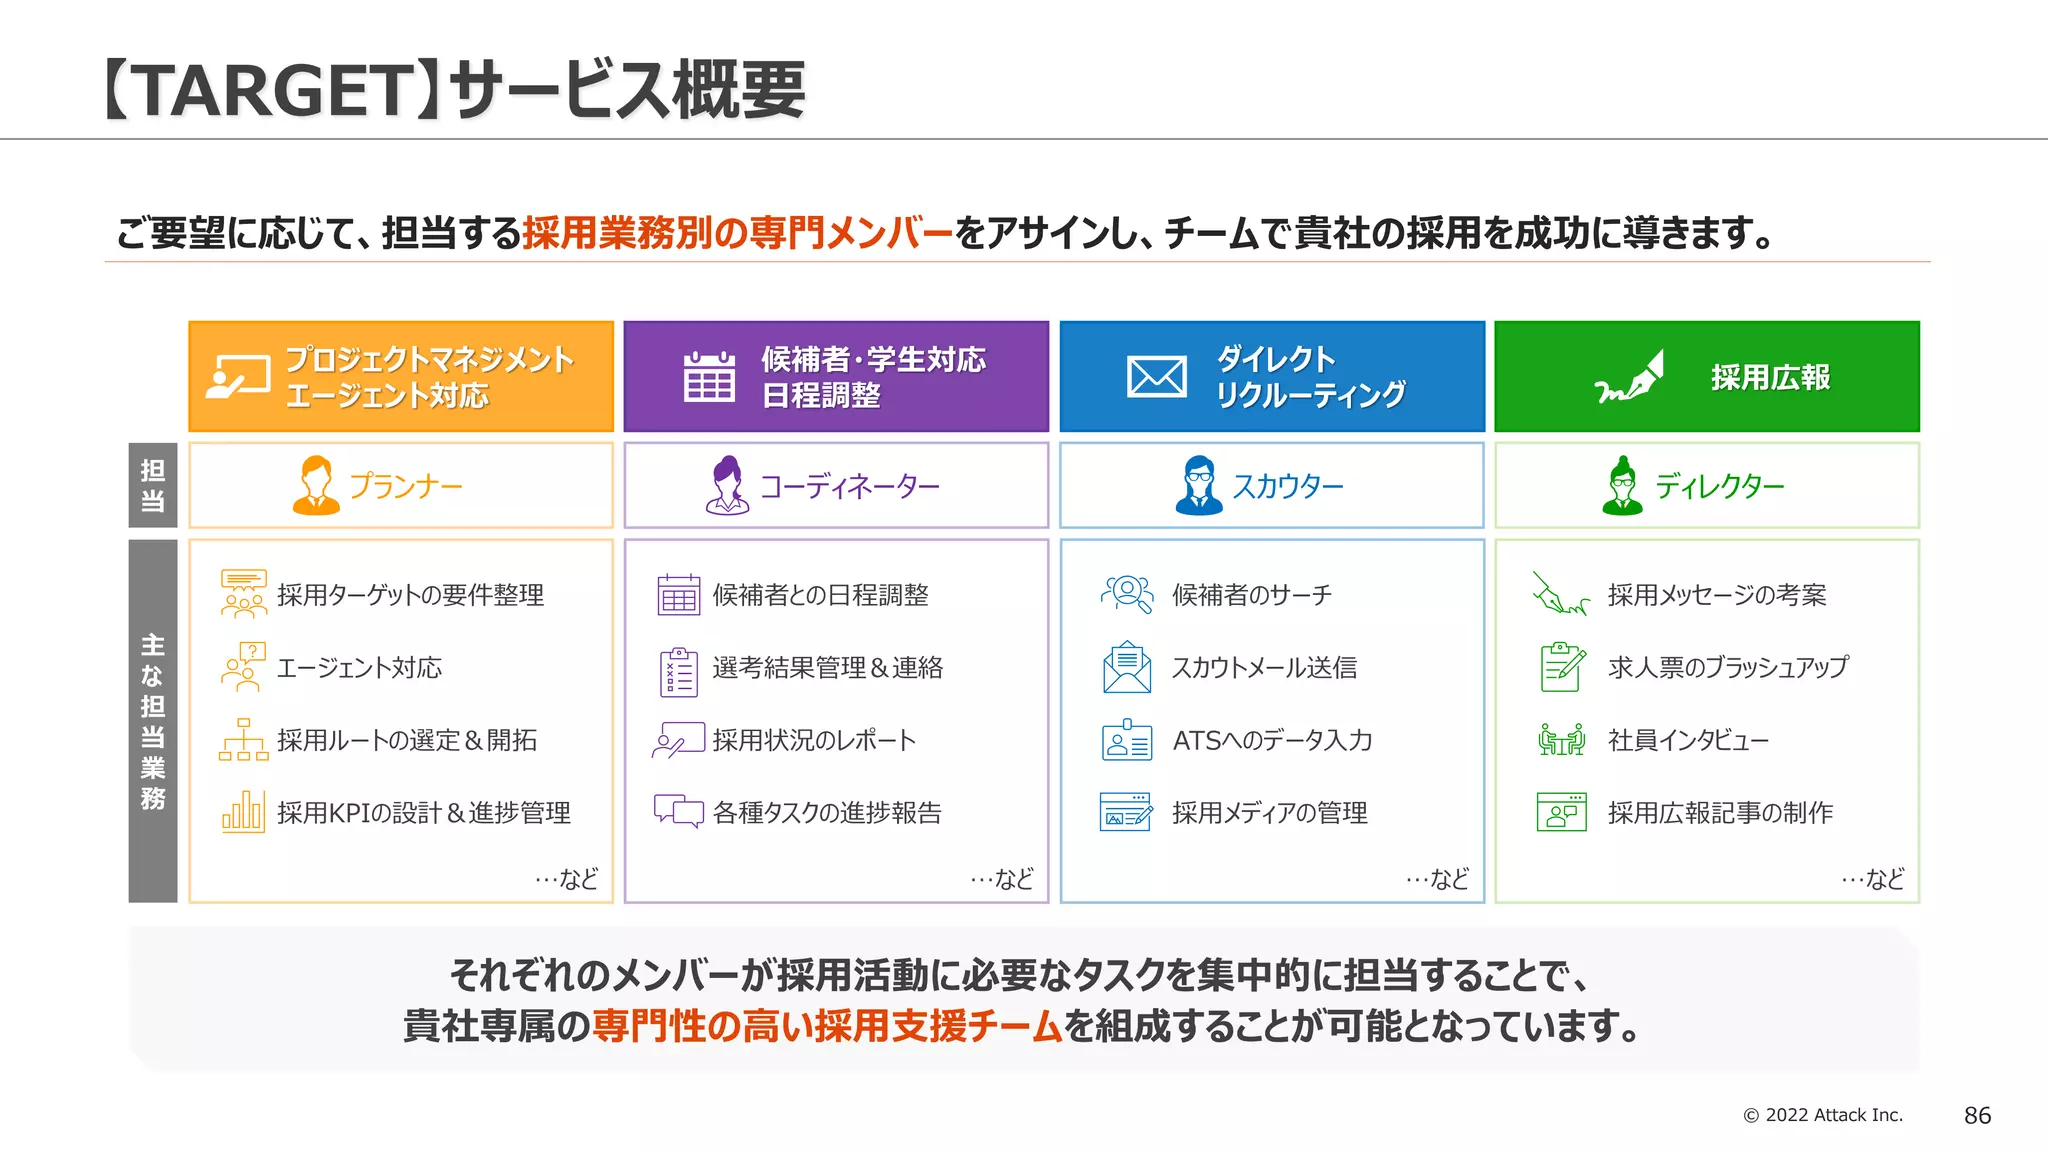
Task: Click the text 候補者との日程調整
Action: pyautogui.click(x=820, y=595)
